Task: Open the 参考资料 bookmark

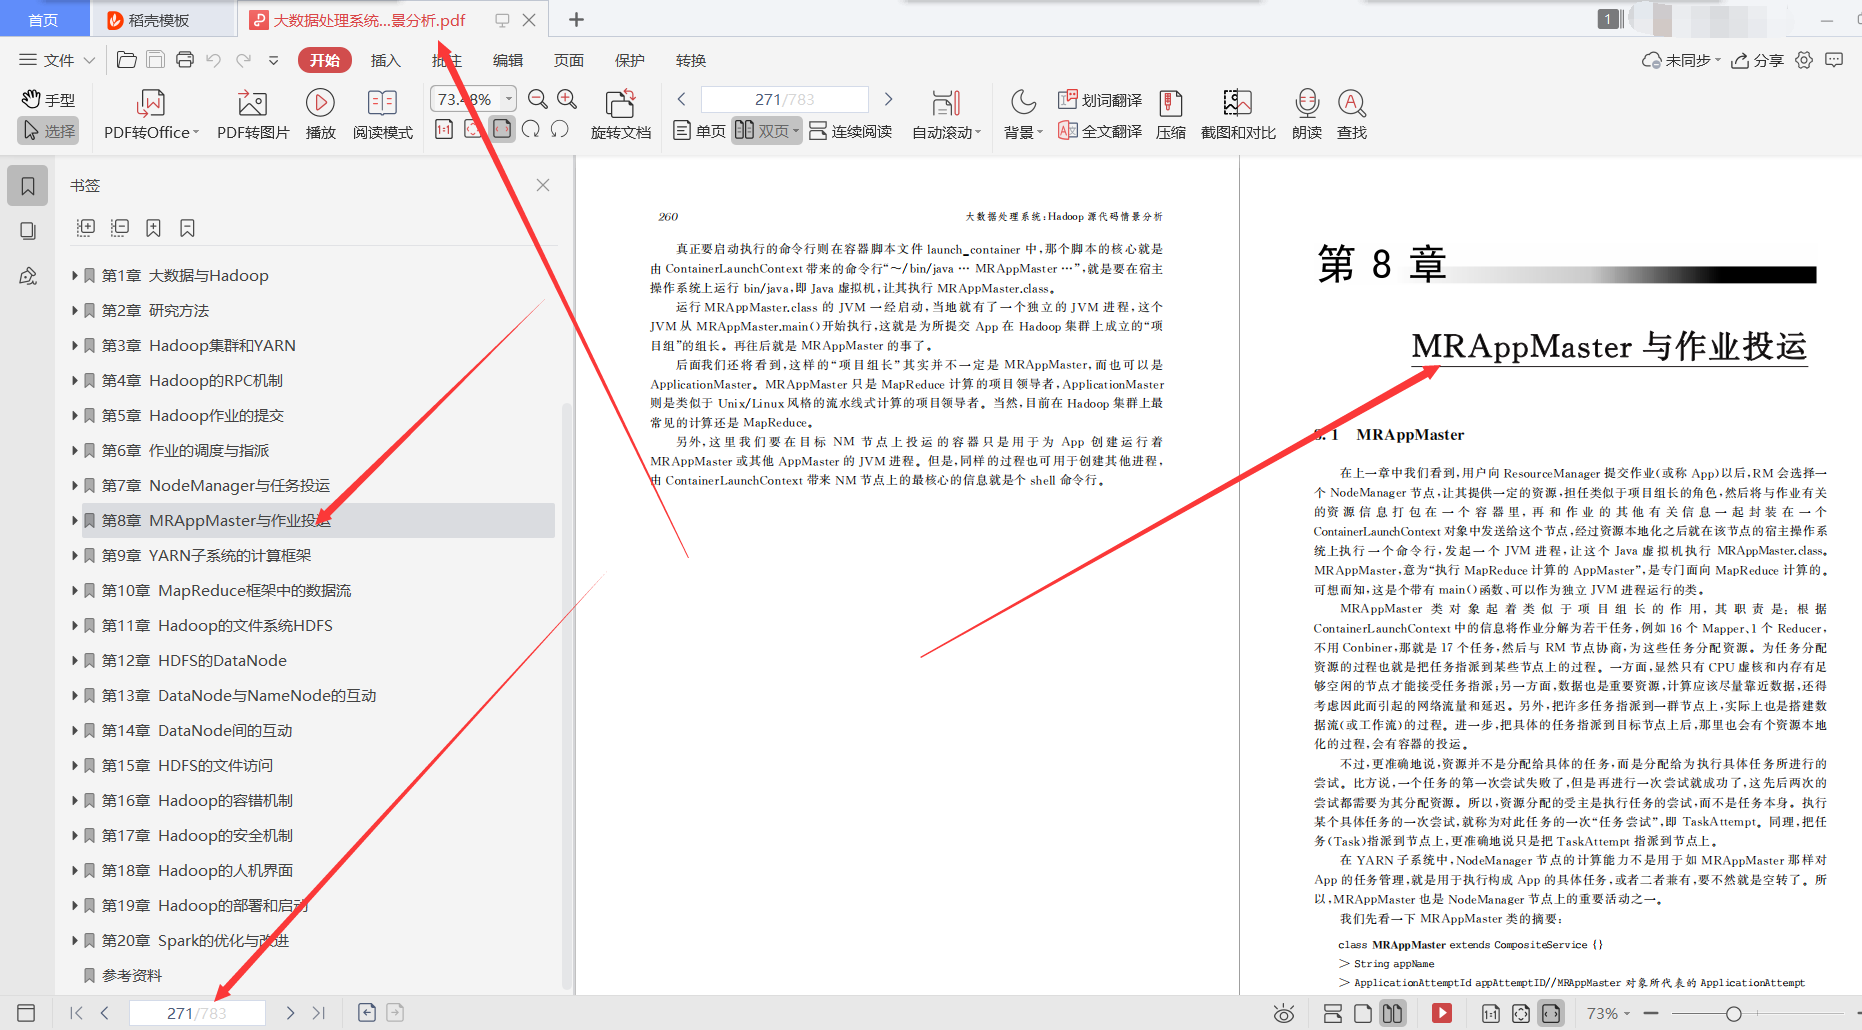Action: coord(131,975)
